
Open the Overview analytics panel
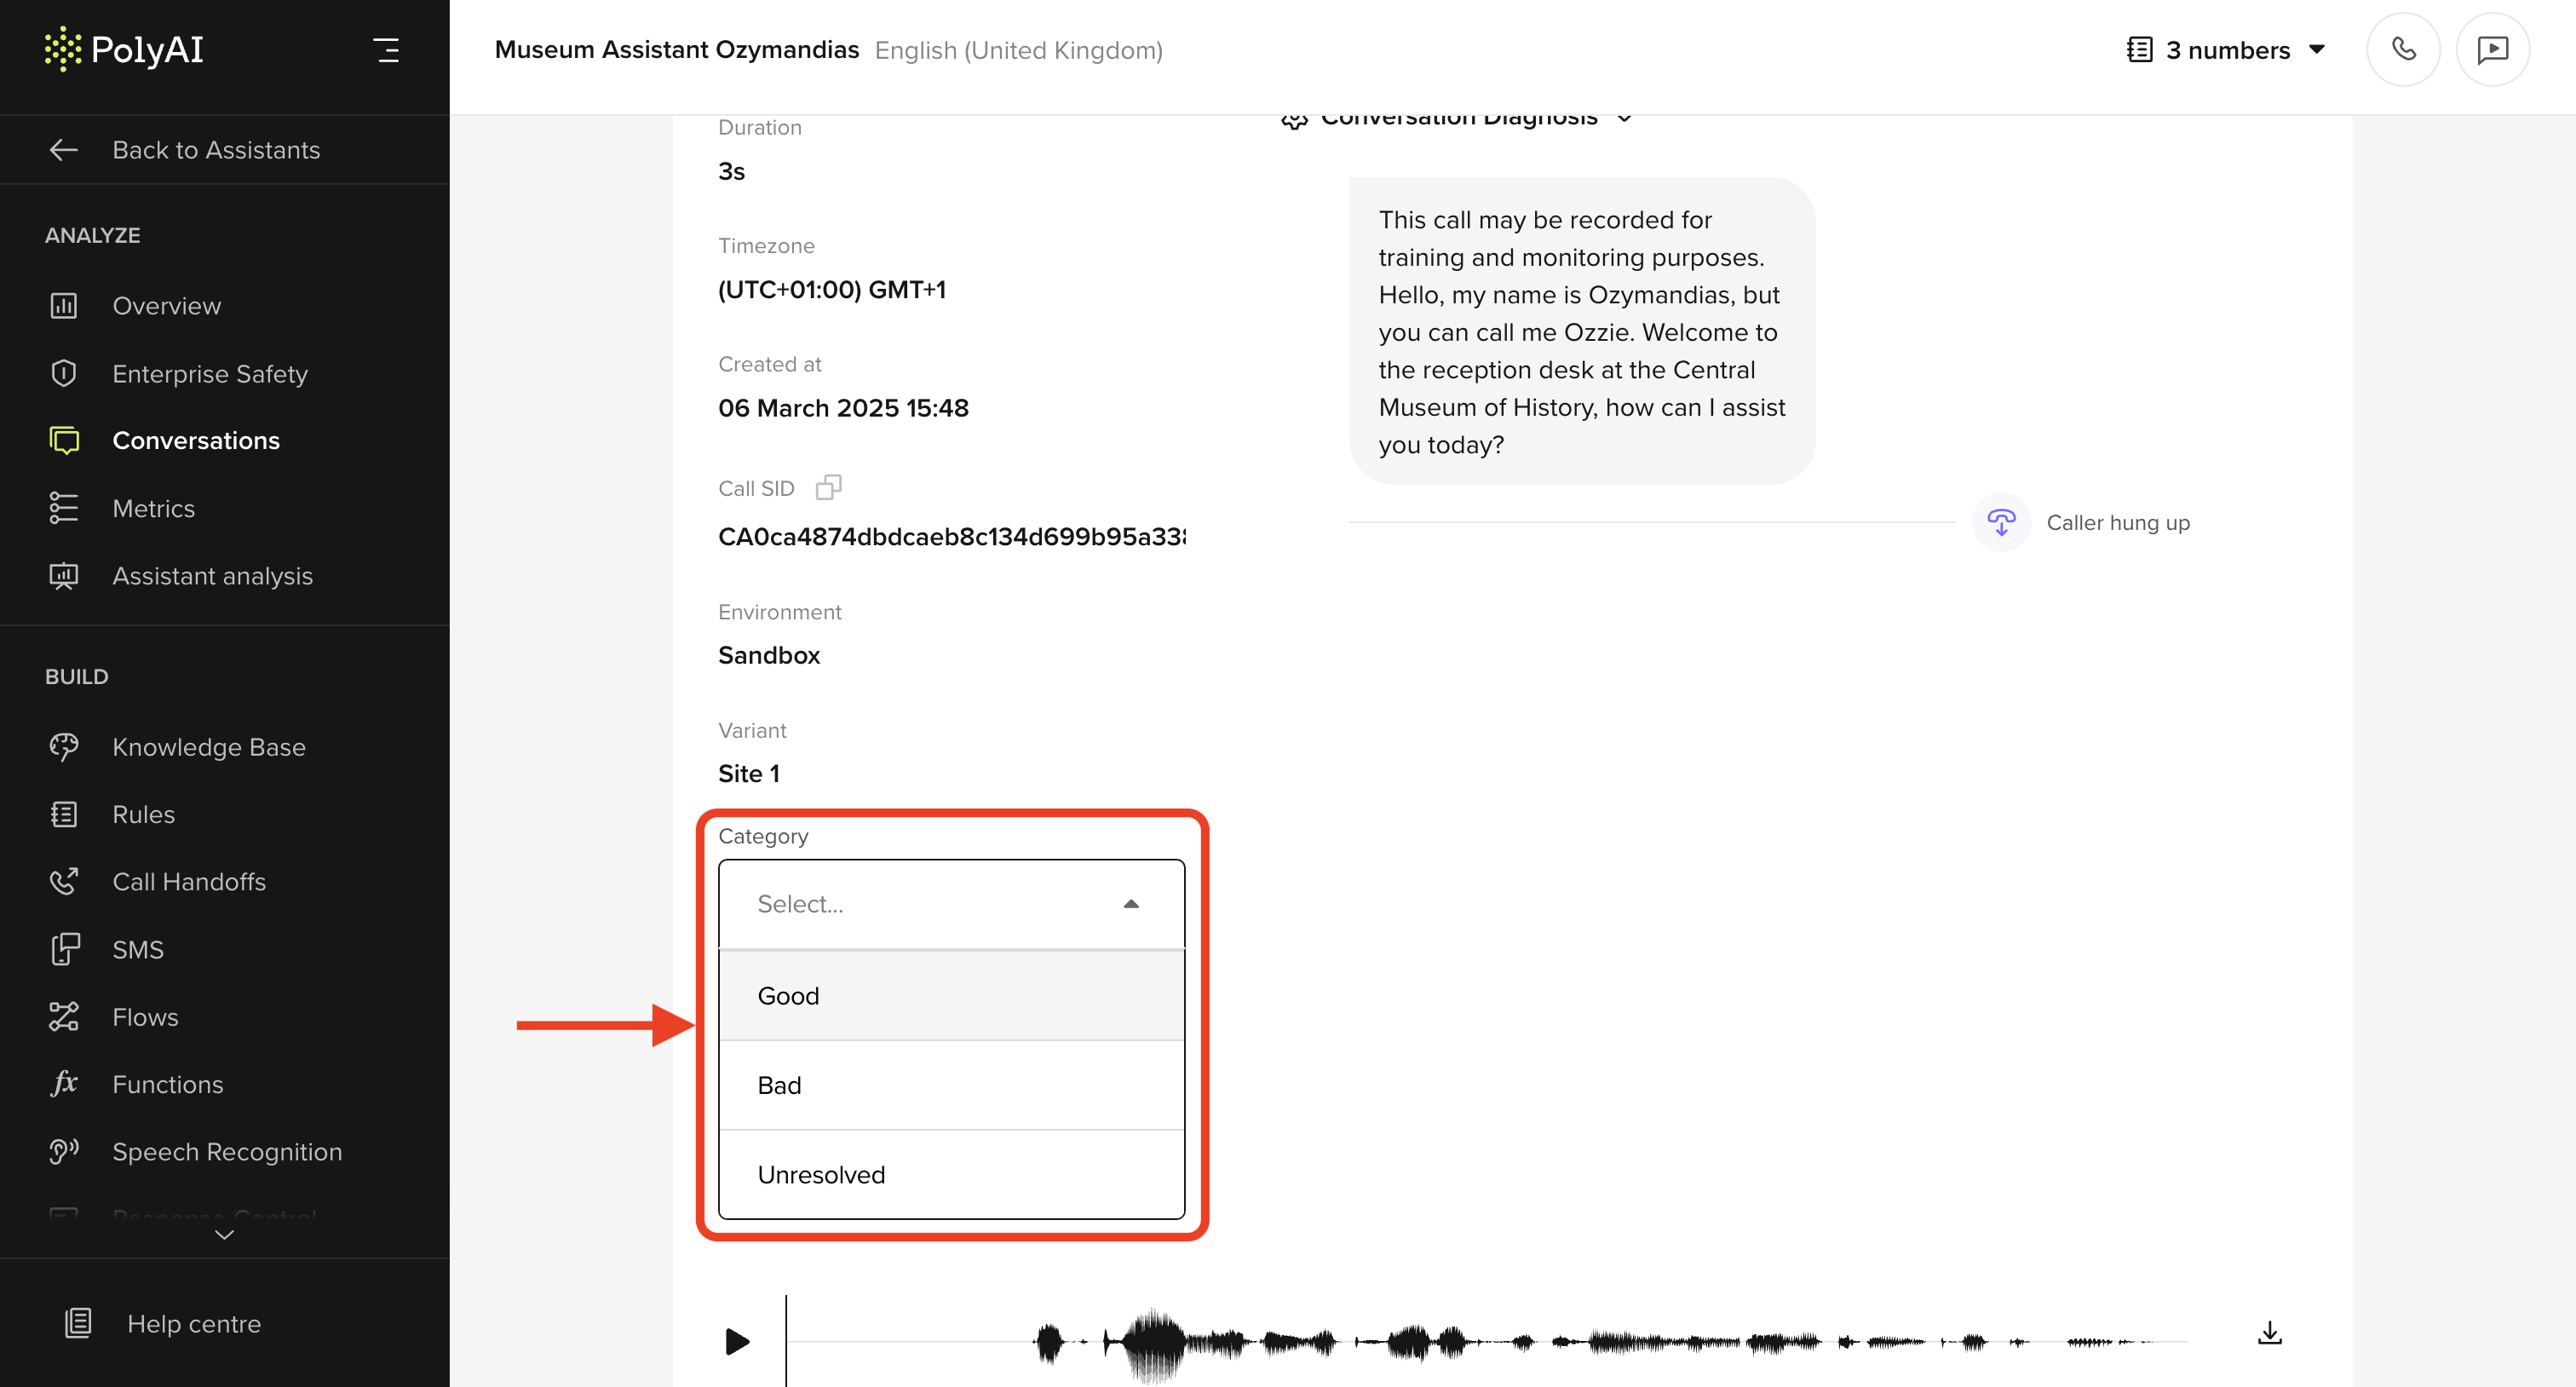(x=166, y=305)
